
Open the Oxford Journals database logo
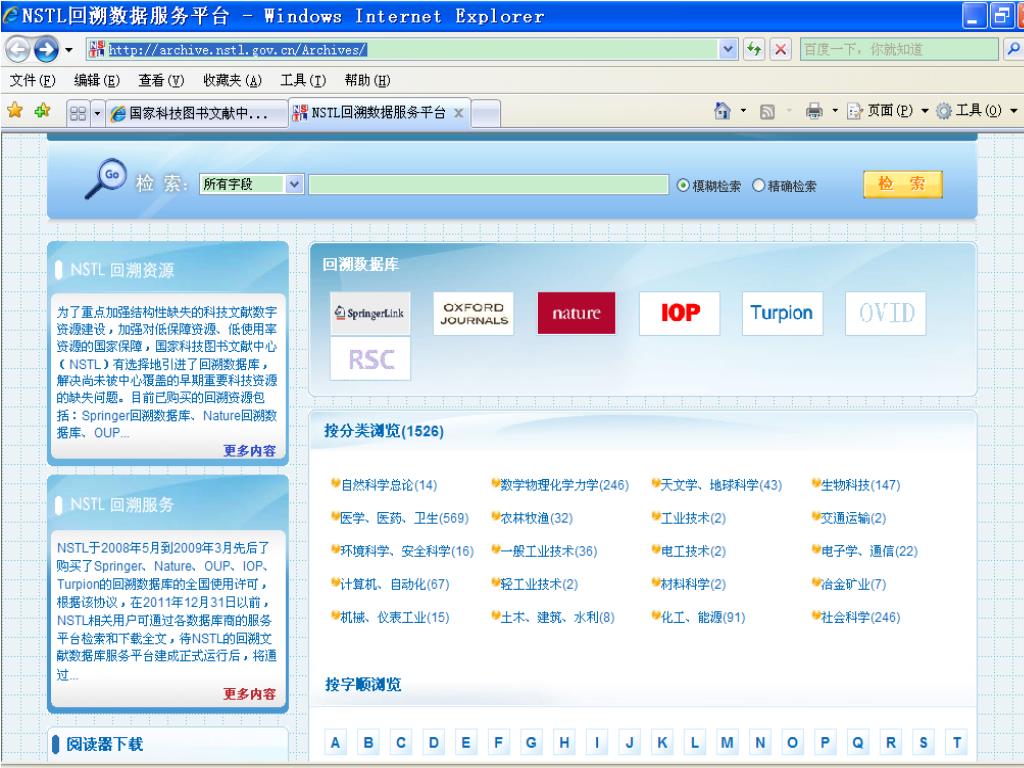pyautogui.click(x=473, y=313)
